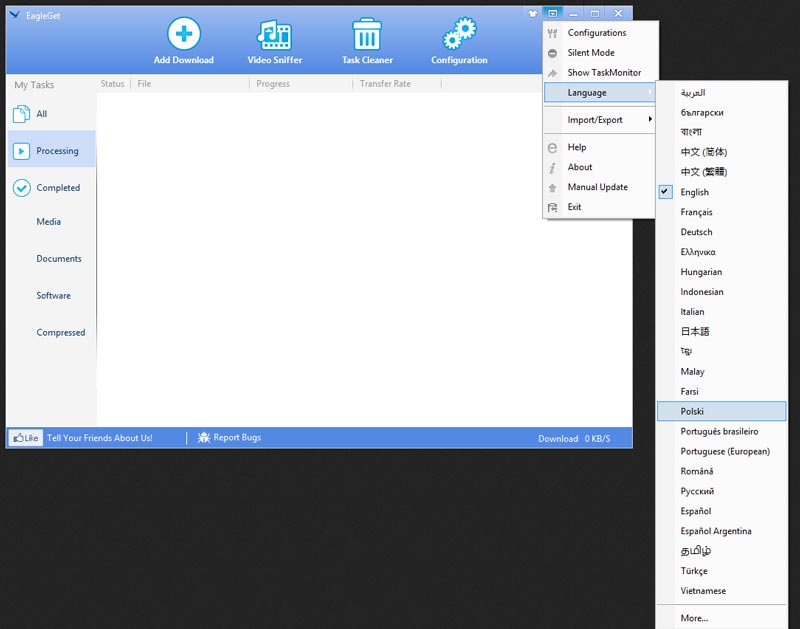Select Hungarian language
The height and width of the screenshot is (629, 800).
tap(721, 271)
